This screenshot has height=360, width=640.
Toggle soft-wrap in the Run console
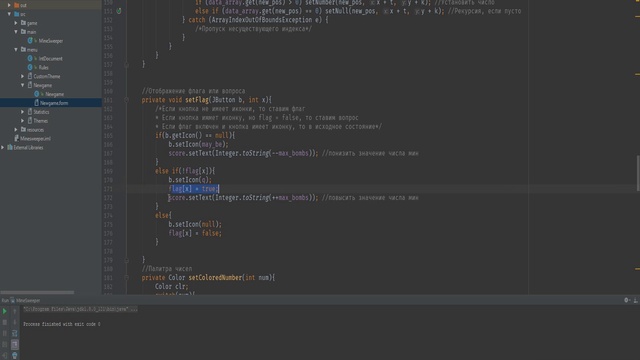(15, 333)
